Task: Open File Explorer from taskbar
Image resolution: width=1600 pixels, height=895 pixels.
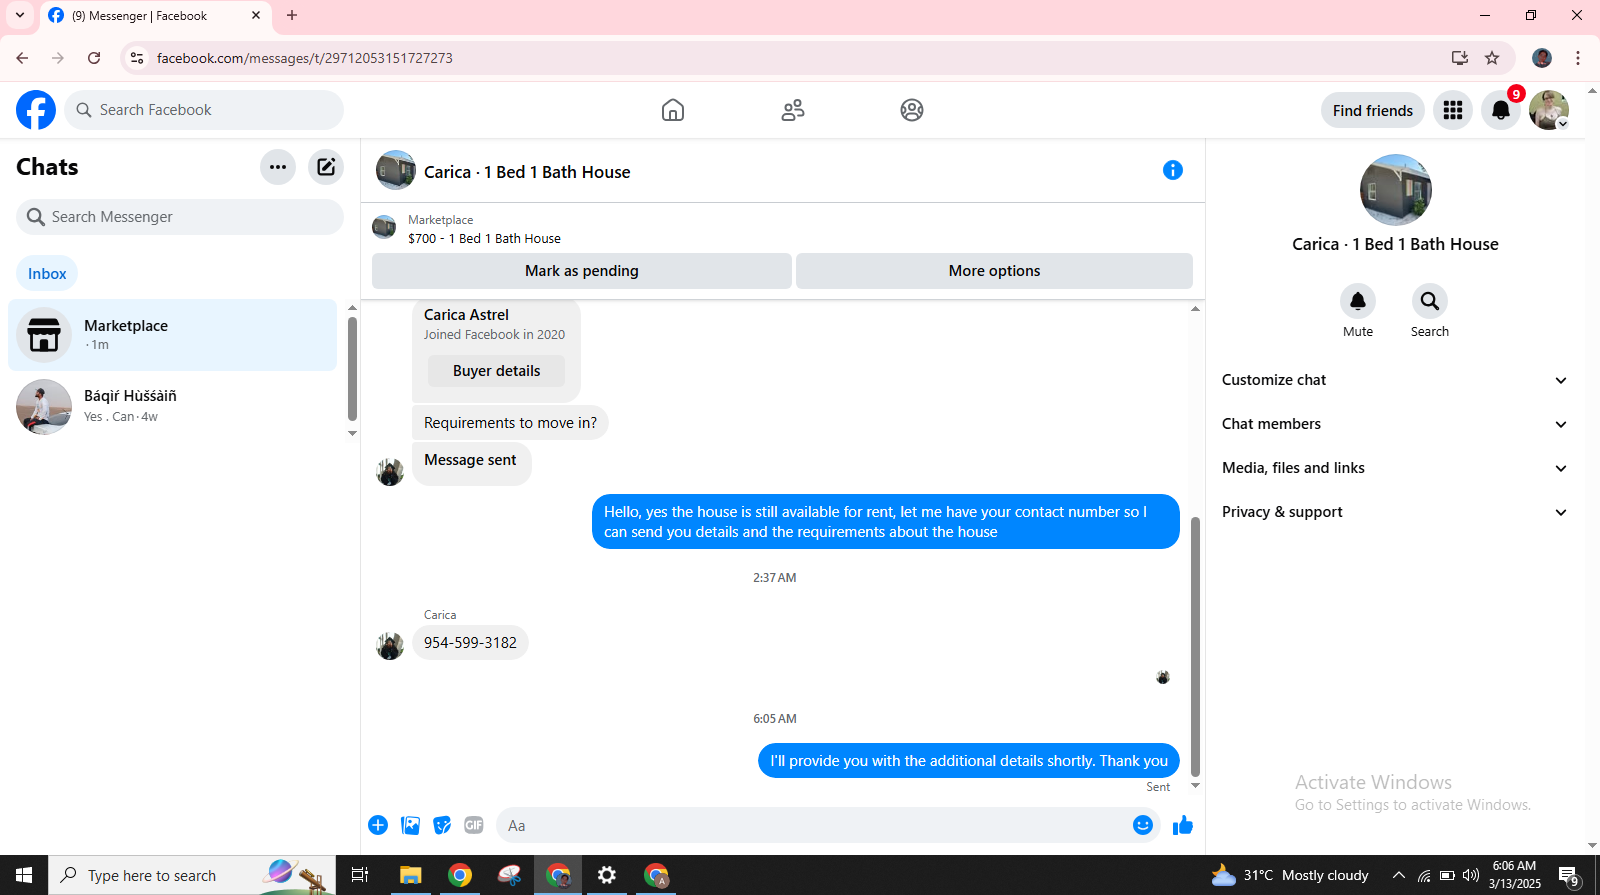Action: pyautogui.click(x=410, y=875)
